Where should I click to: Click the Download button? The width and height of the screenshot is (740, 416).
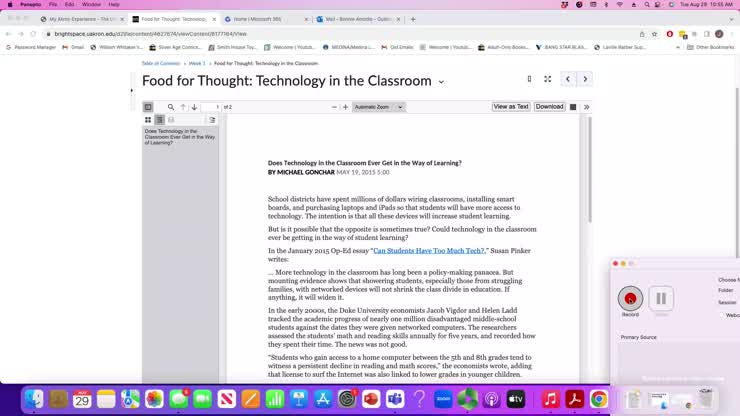(549, 107)
